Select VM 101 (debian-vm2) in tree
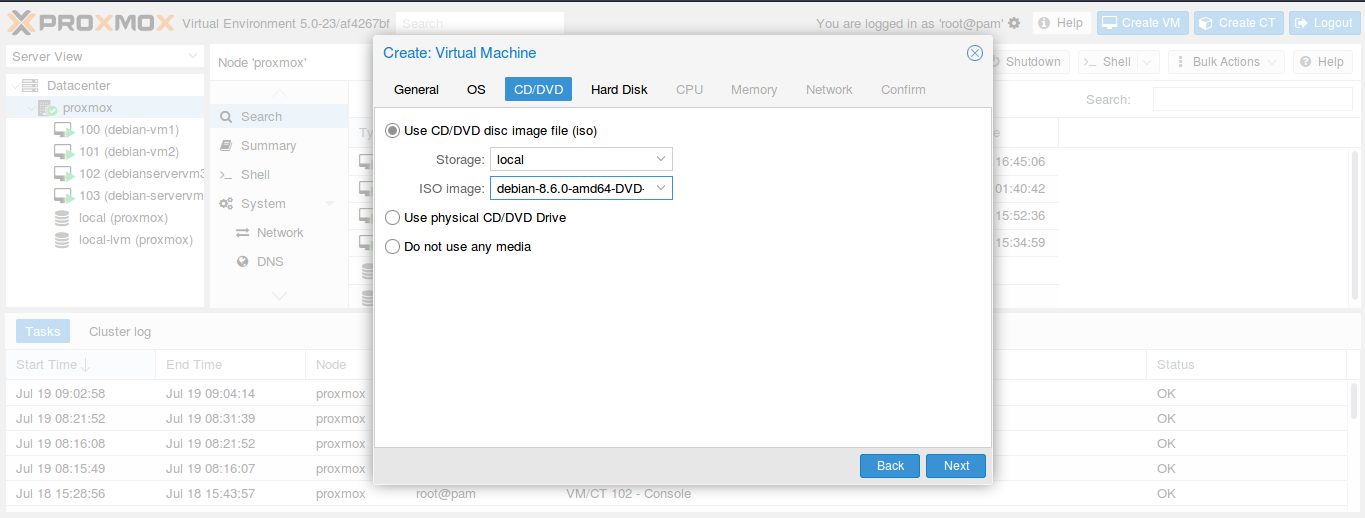Viewport: 1365px width, 518px height. point(129,152)
